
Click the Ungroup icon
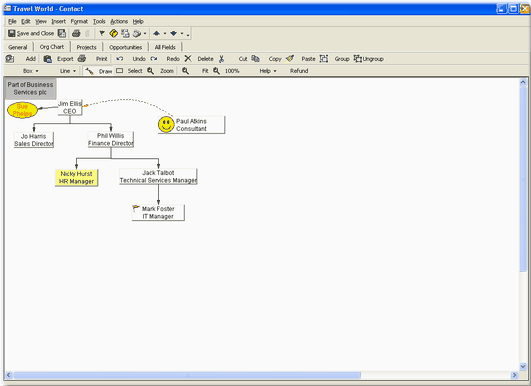click(x=358, y=59)
